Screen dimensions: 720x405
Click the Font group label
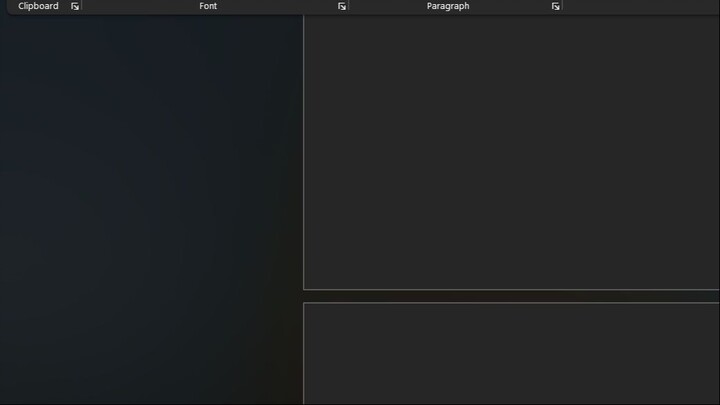(x=208, y=6)
